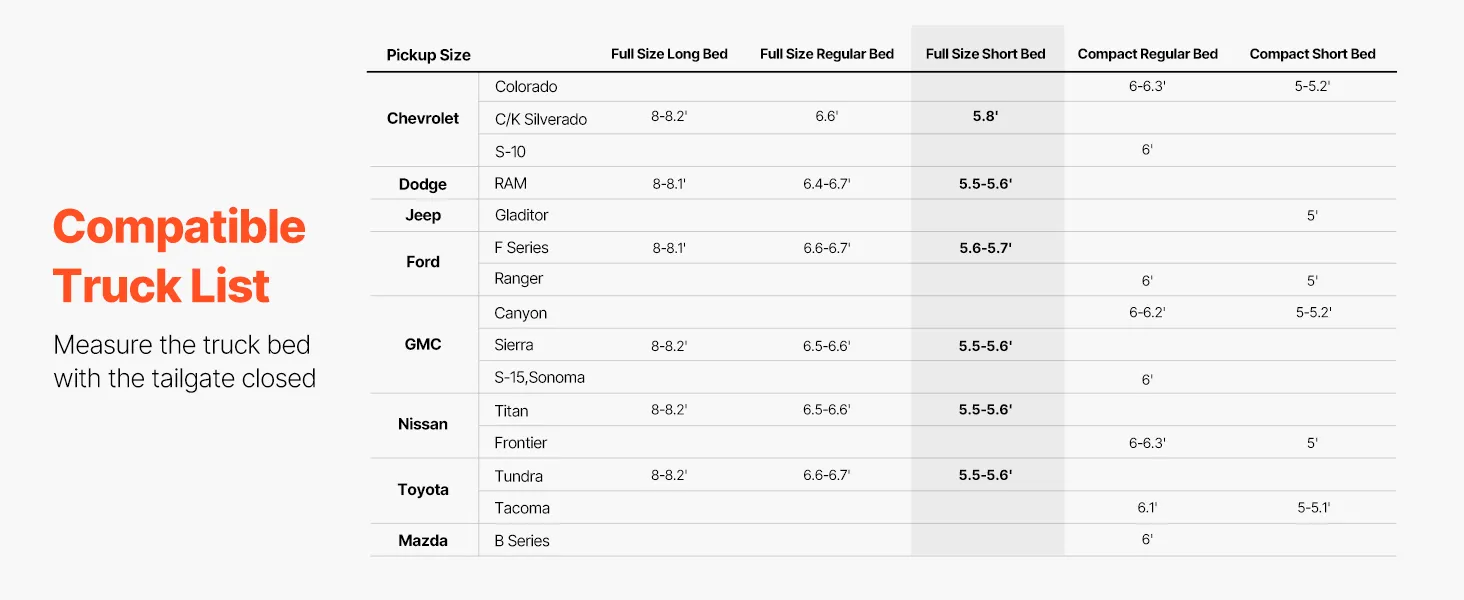1464x600 pixels.
Task: Select the "Full Size Regular Bed" header
Action: [x=826, y=54]
